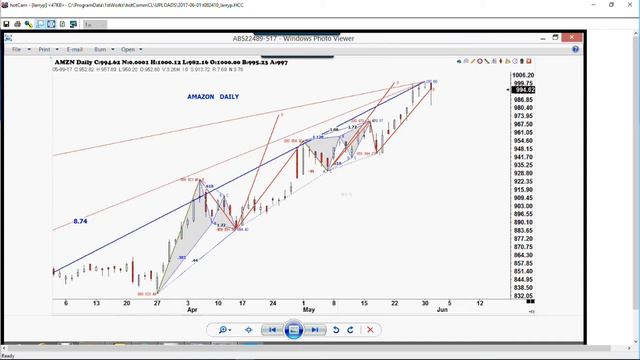The height and width of the screenshot is (360, 640).
Task: Click the AMAZON DAILY chart label
Action: coord(213,97)
